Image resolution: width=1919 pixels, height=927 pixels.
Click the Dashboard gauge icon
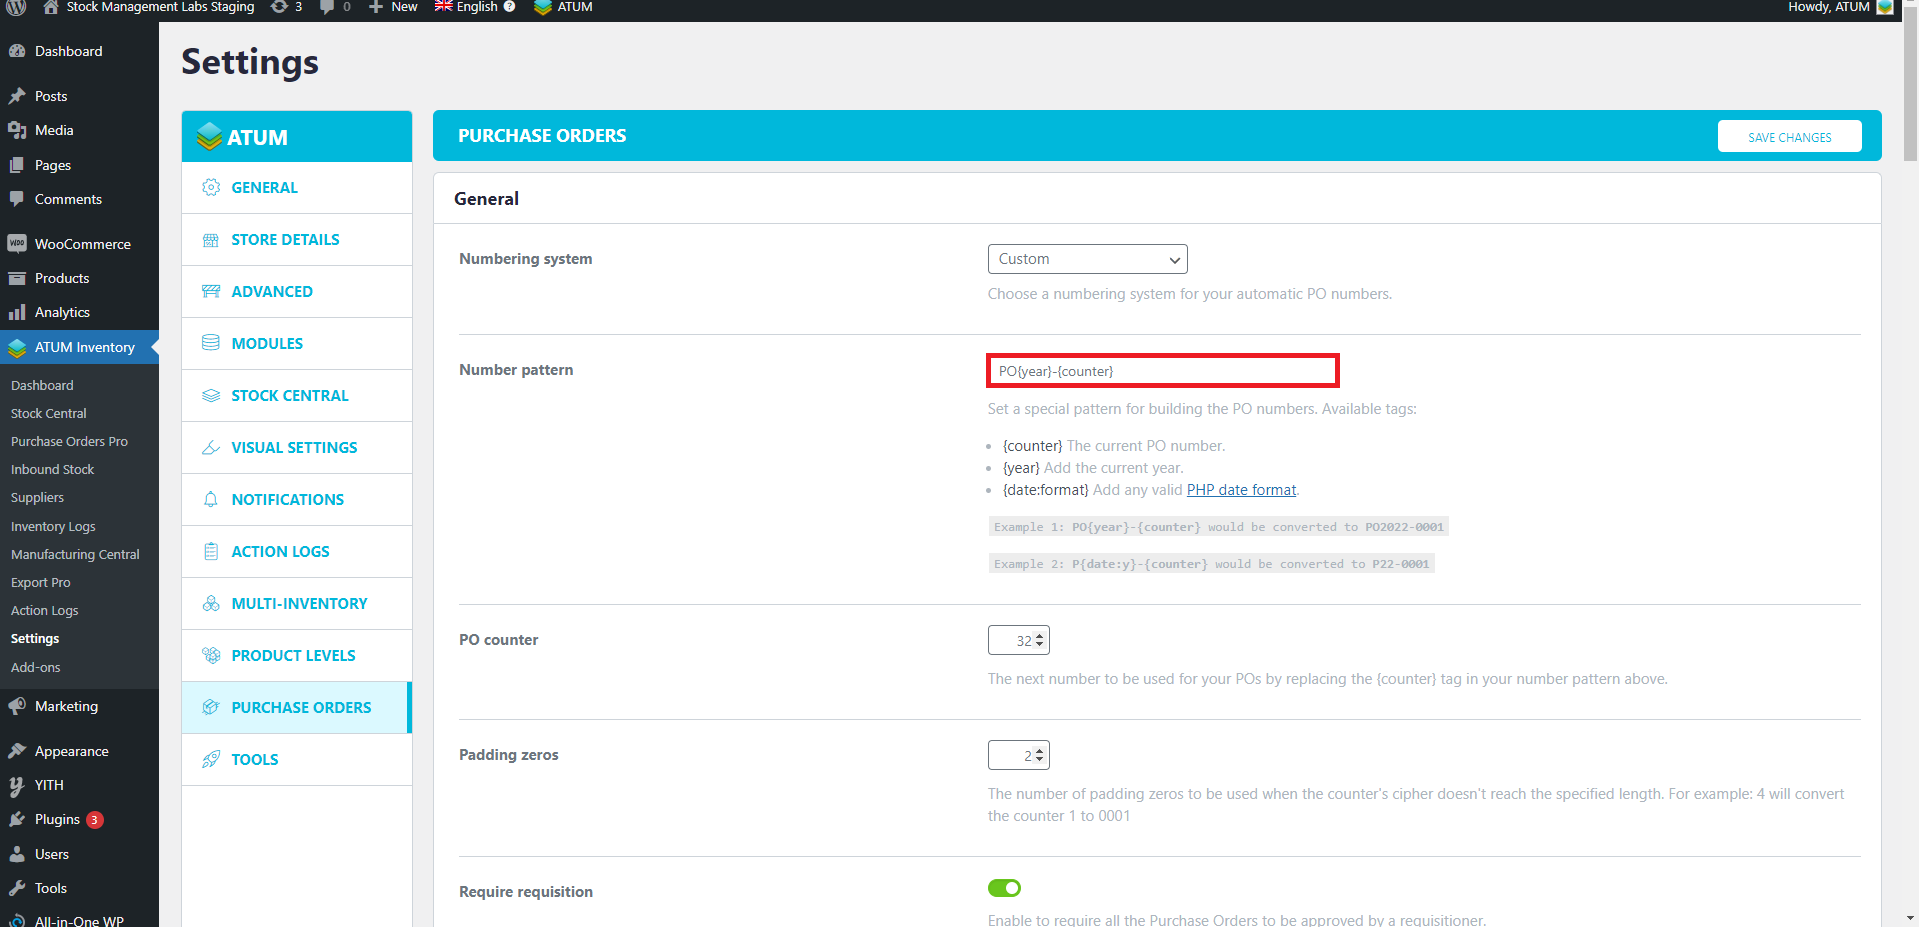click(17, 51)
